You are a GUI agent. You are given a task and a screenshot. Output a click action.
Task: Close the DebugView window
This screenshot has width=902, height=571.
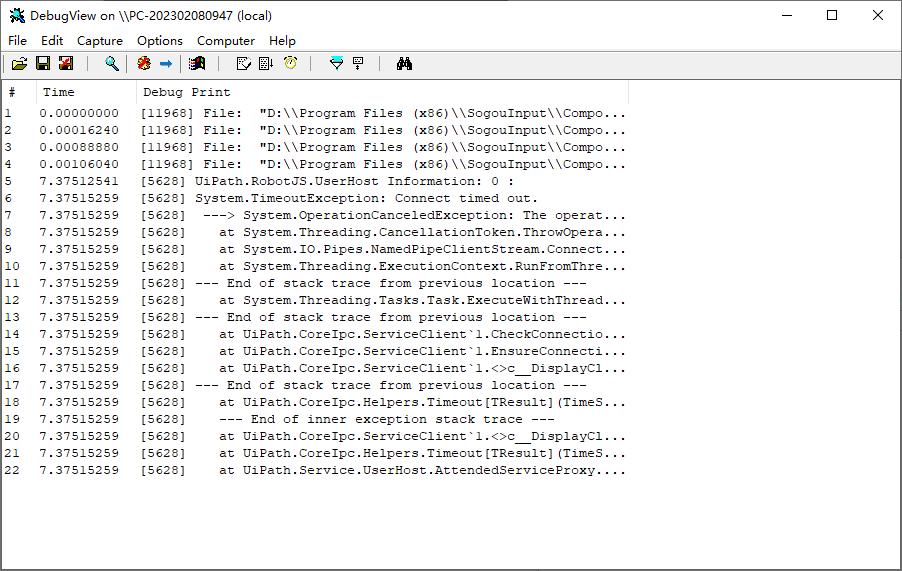[x=877, y=16]
